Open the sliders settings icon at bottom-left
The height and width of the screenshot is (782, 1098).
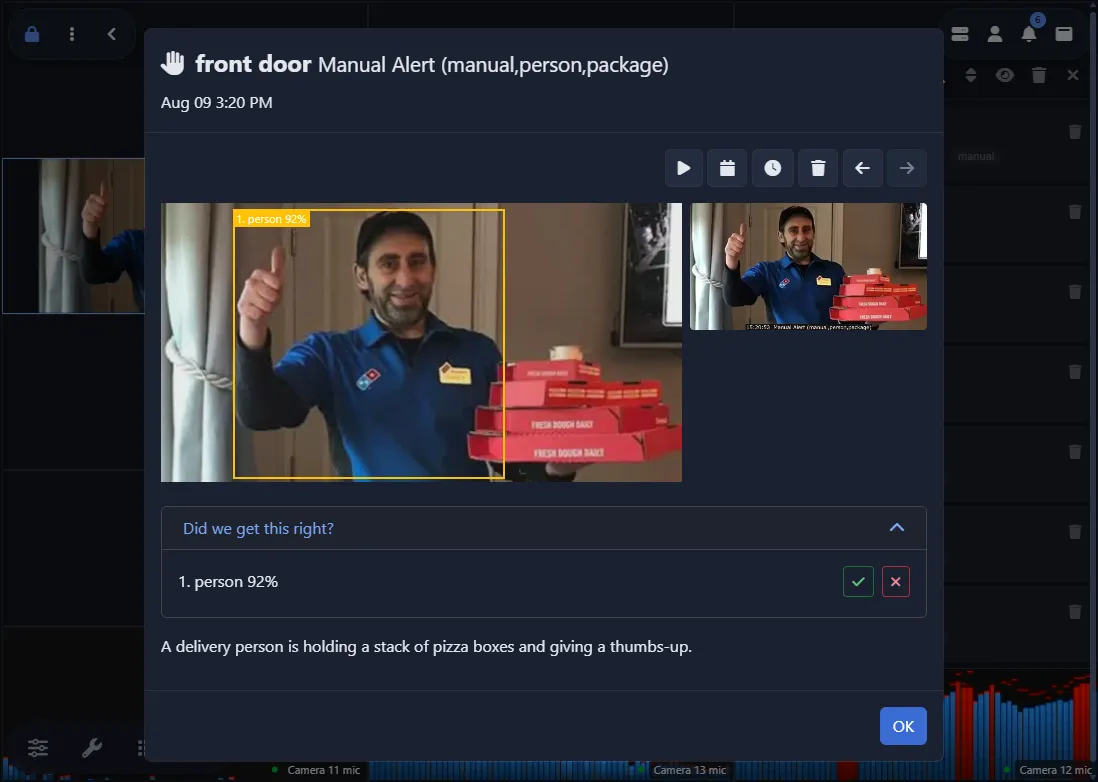38,748
